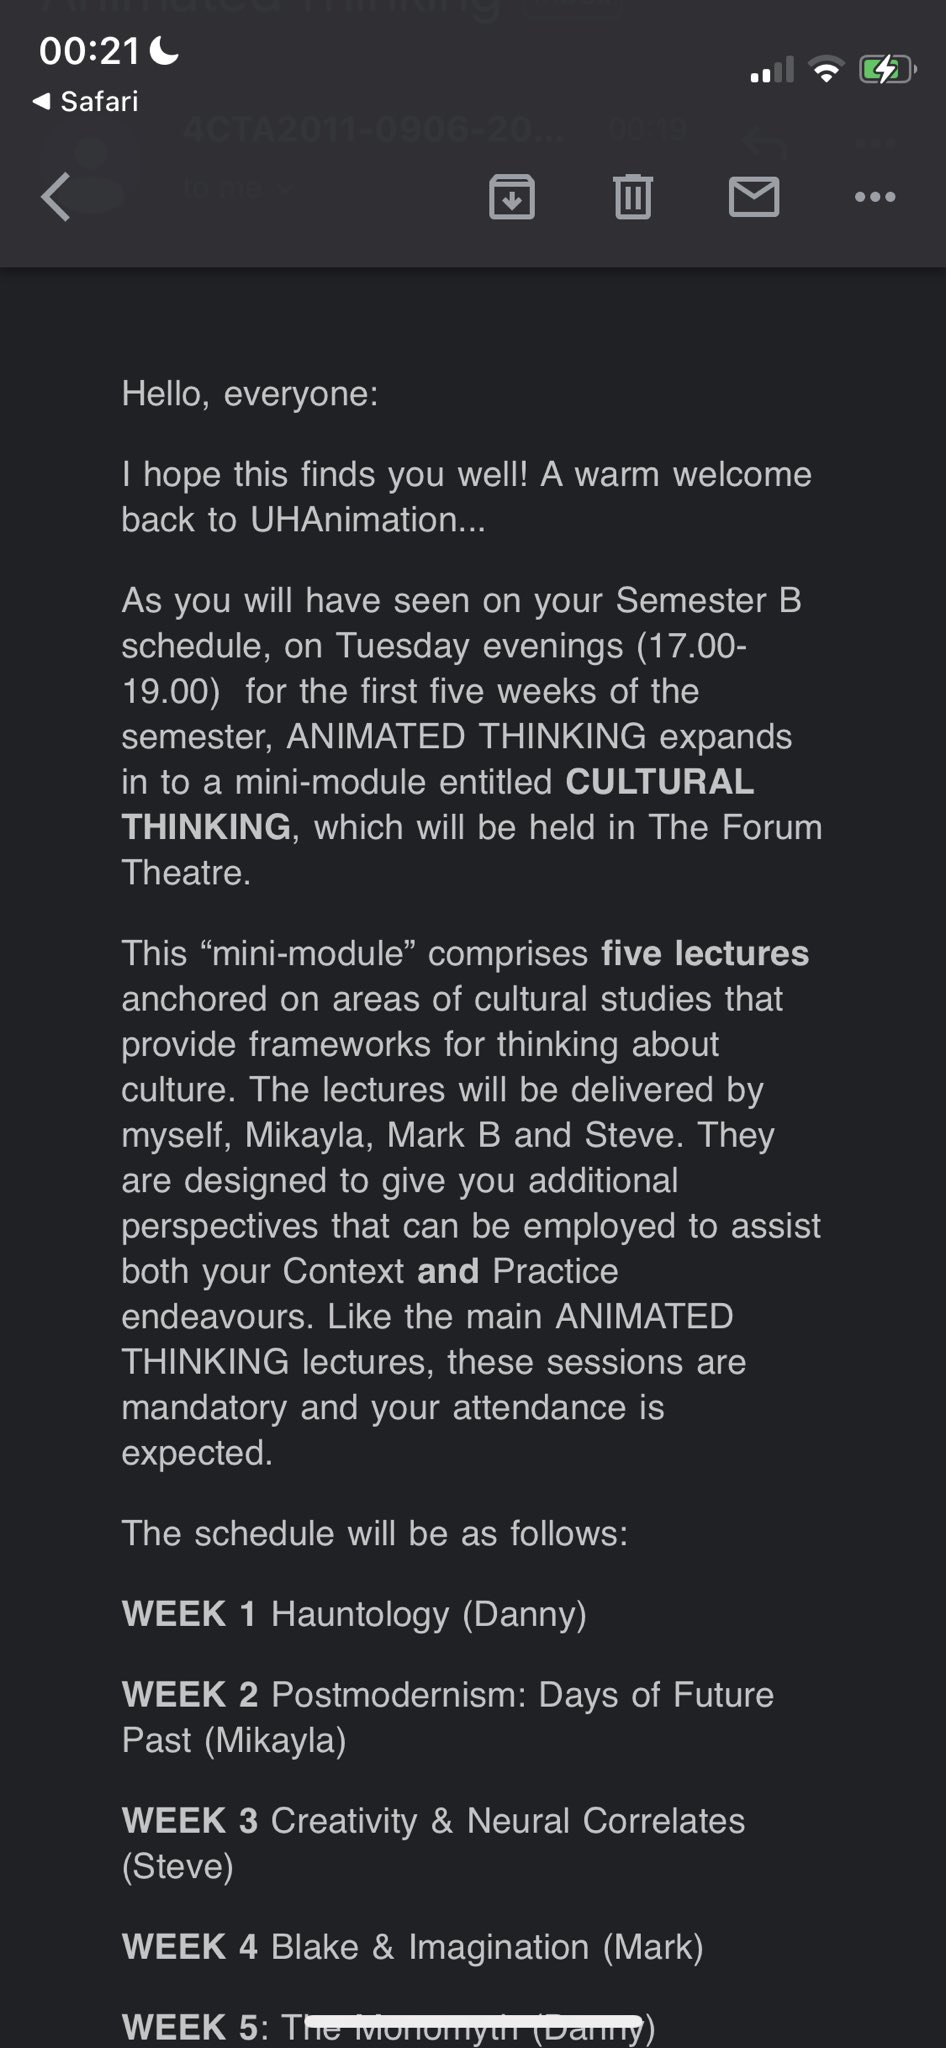The height and width of the screenshot is (2048, 946).
Task: Open the three-dot more options menu
Action: pos(875,196)
